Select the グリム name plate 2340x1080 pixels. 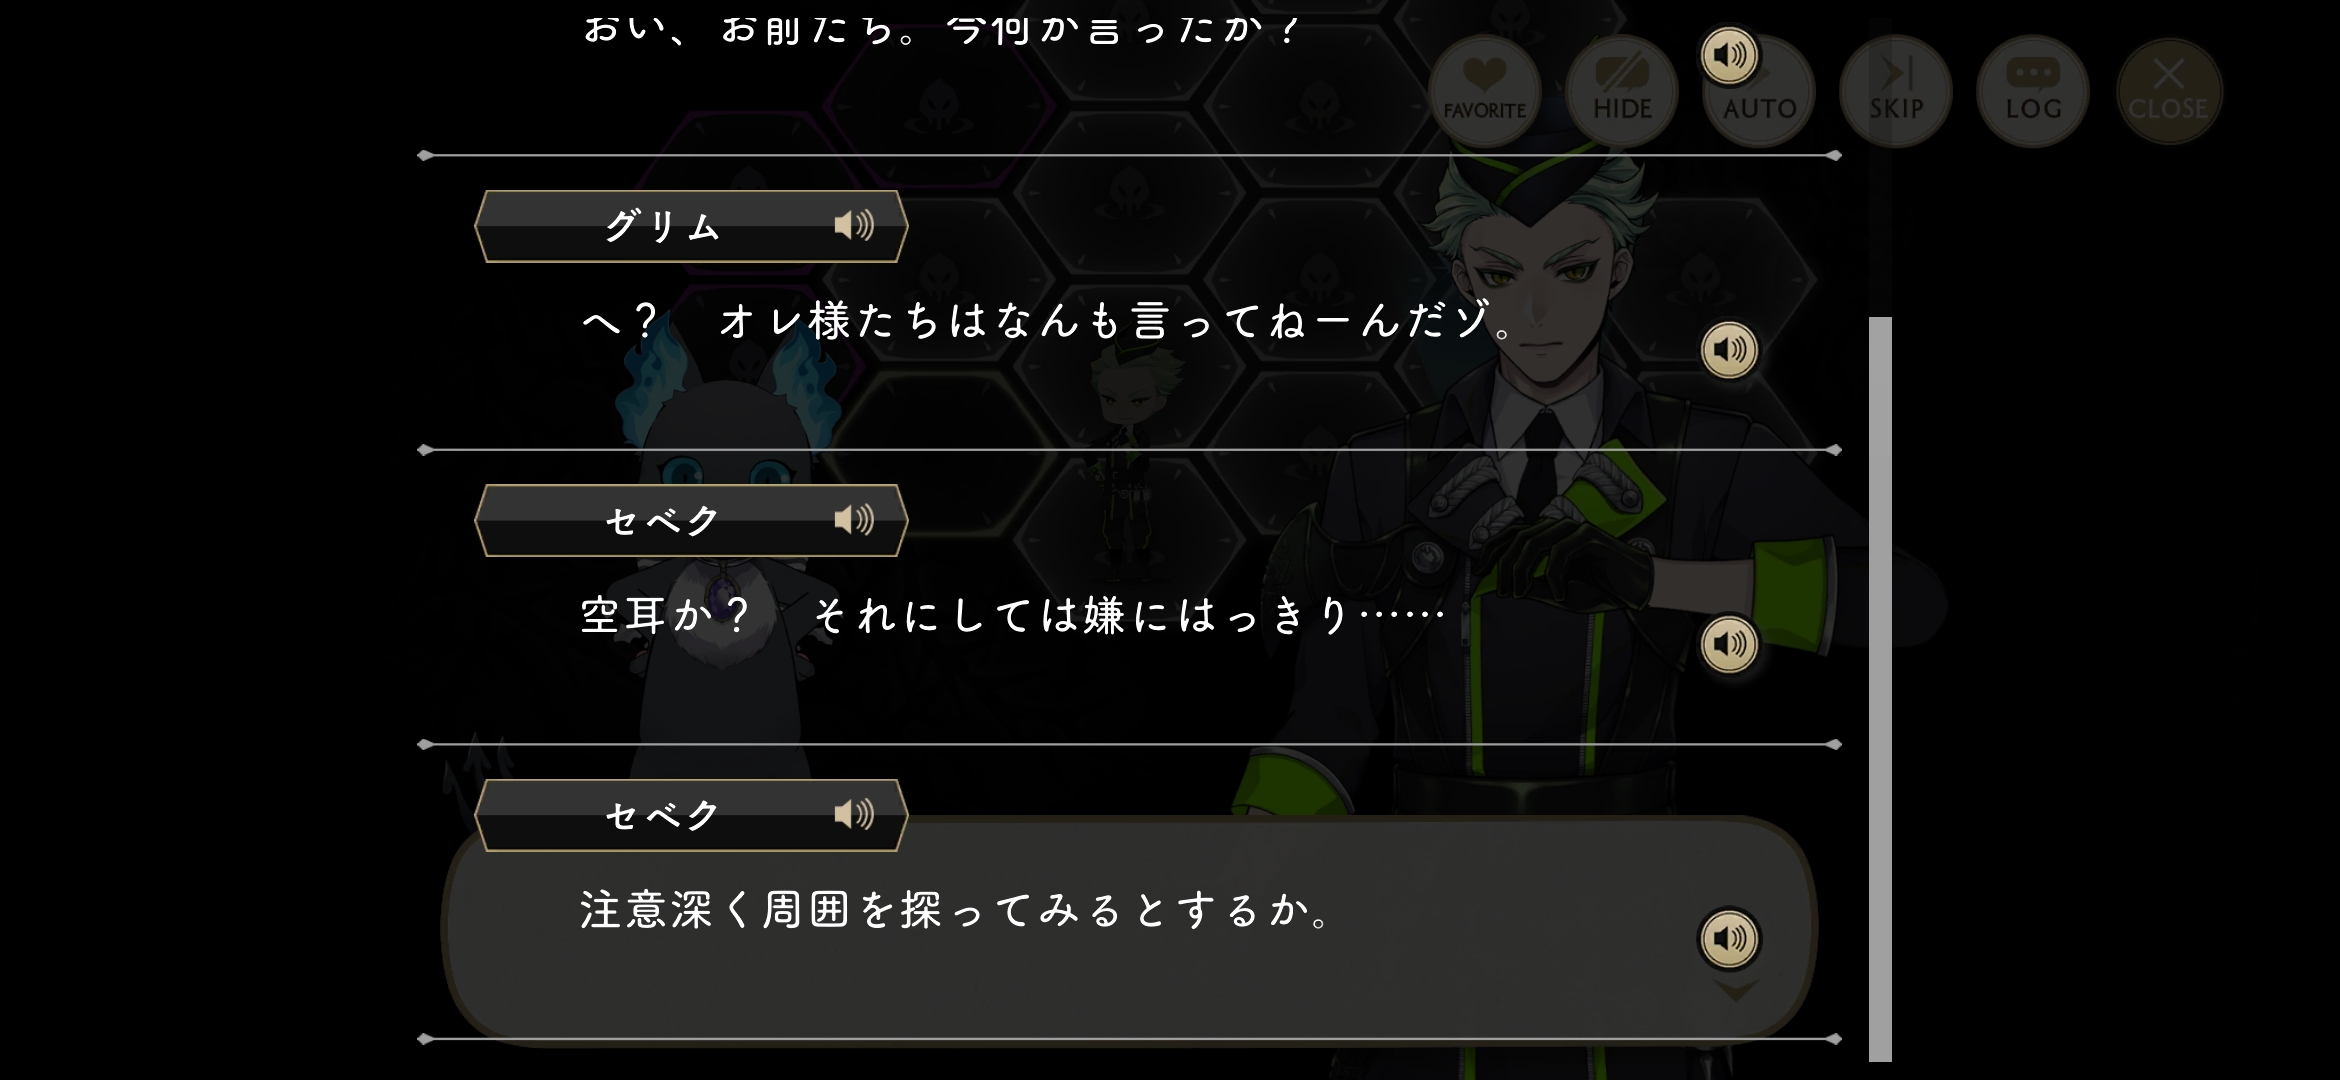point(691,226)
